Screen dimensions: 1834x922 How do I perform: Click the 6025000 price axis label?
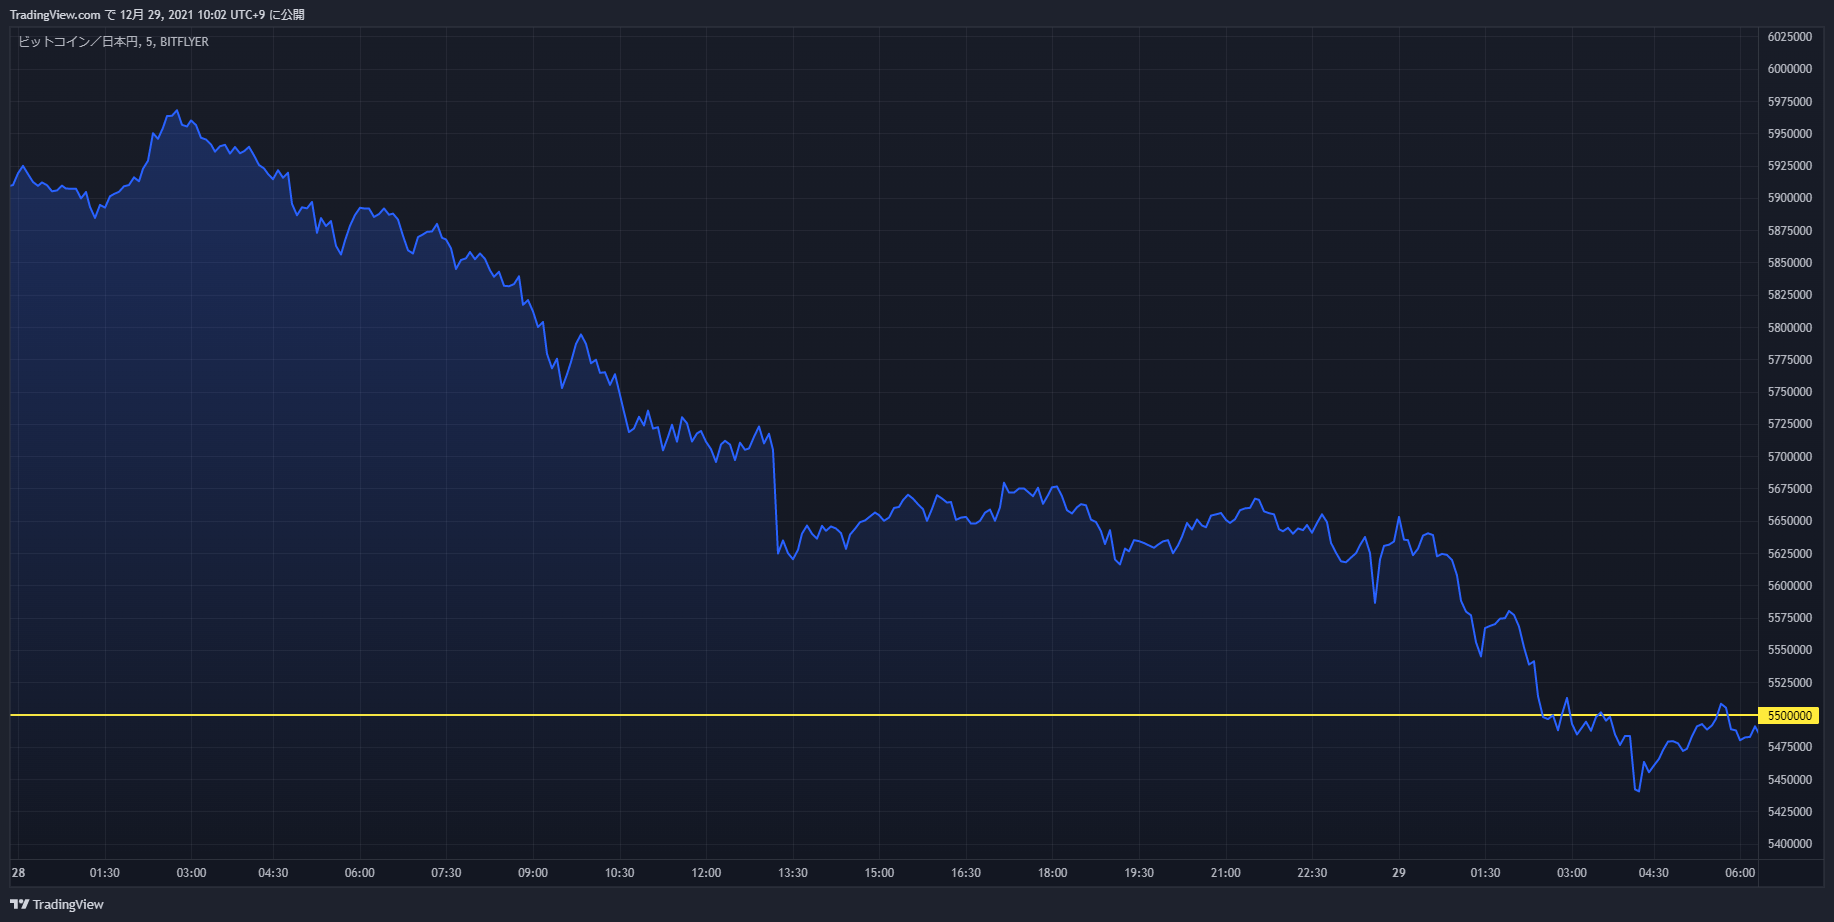[1789, 37]
